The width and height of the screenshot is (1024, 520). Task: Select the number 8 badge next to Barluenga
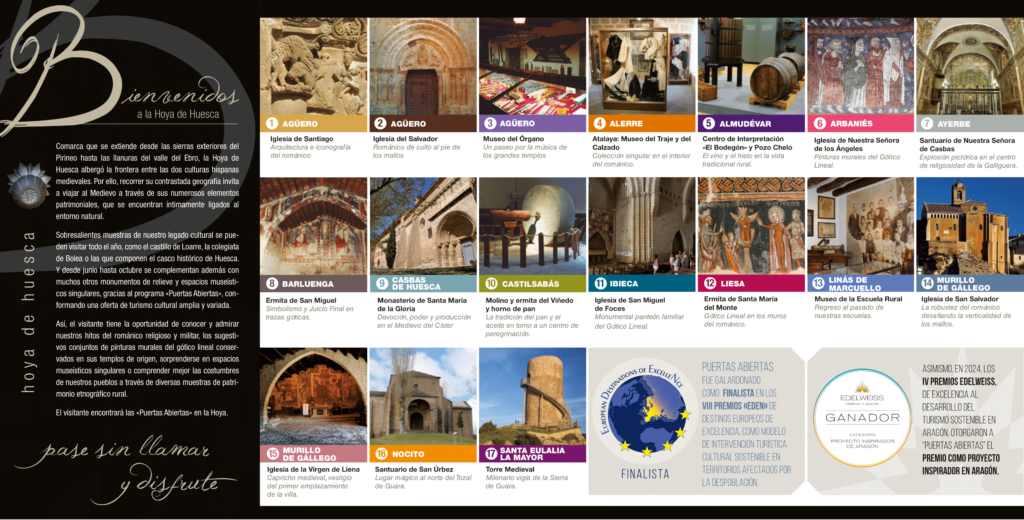272,284
